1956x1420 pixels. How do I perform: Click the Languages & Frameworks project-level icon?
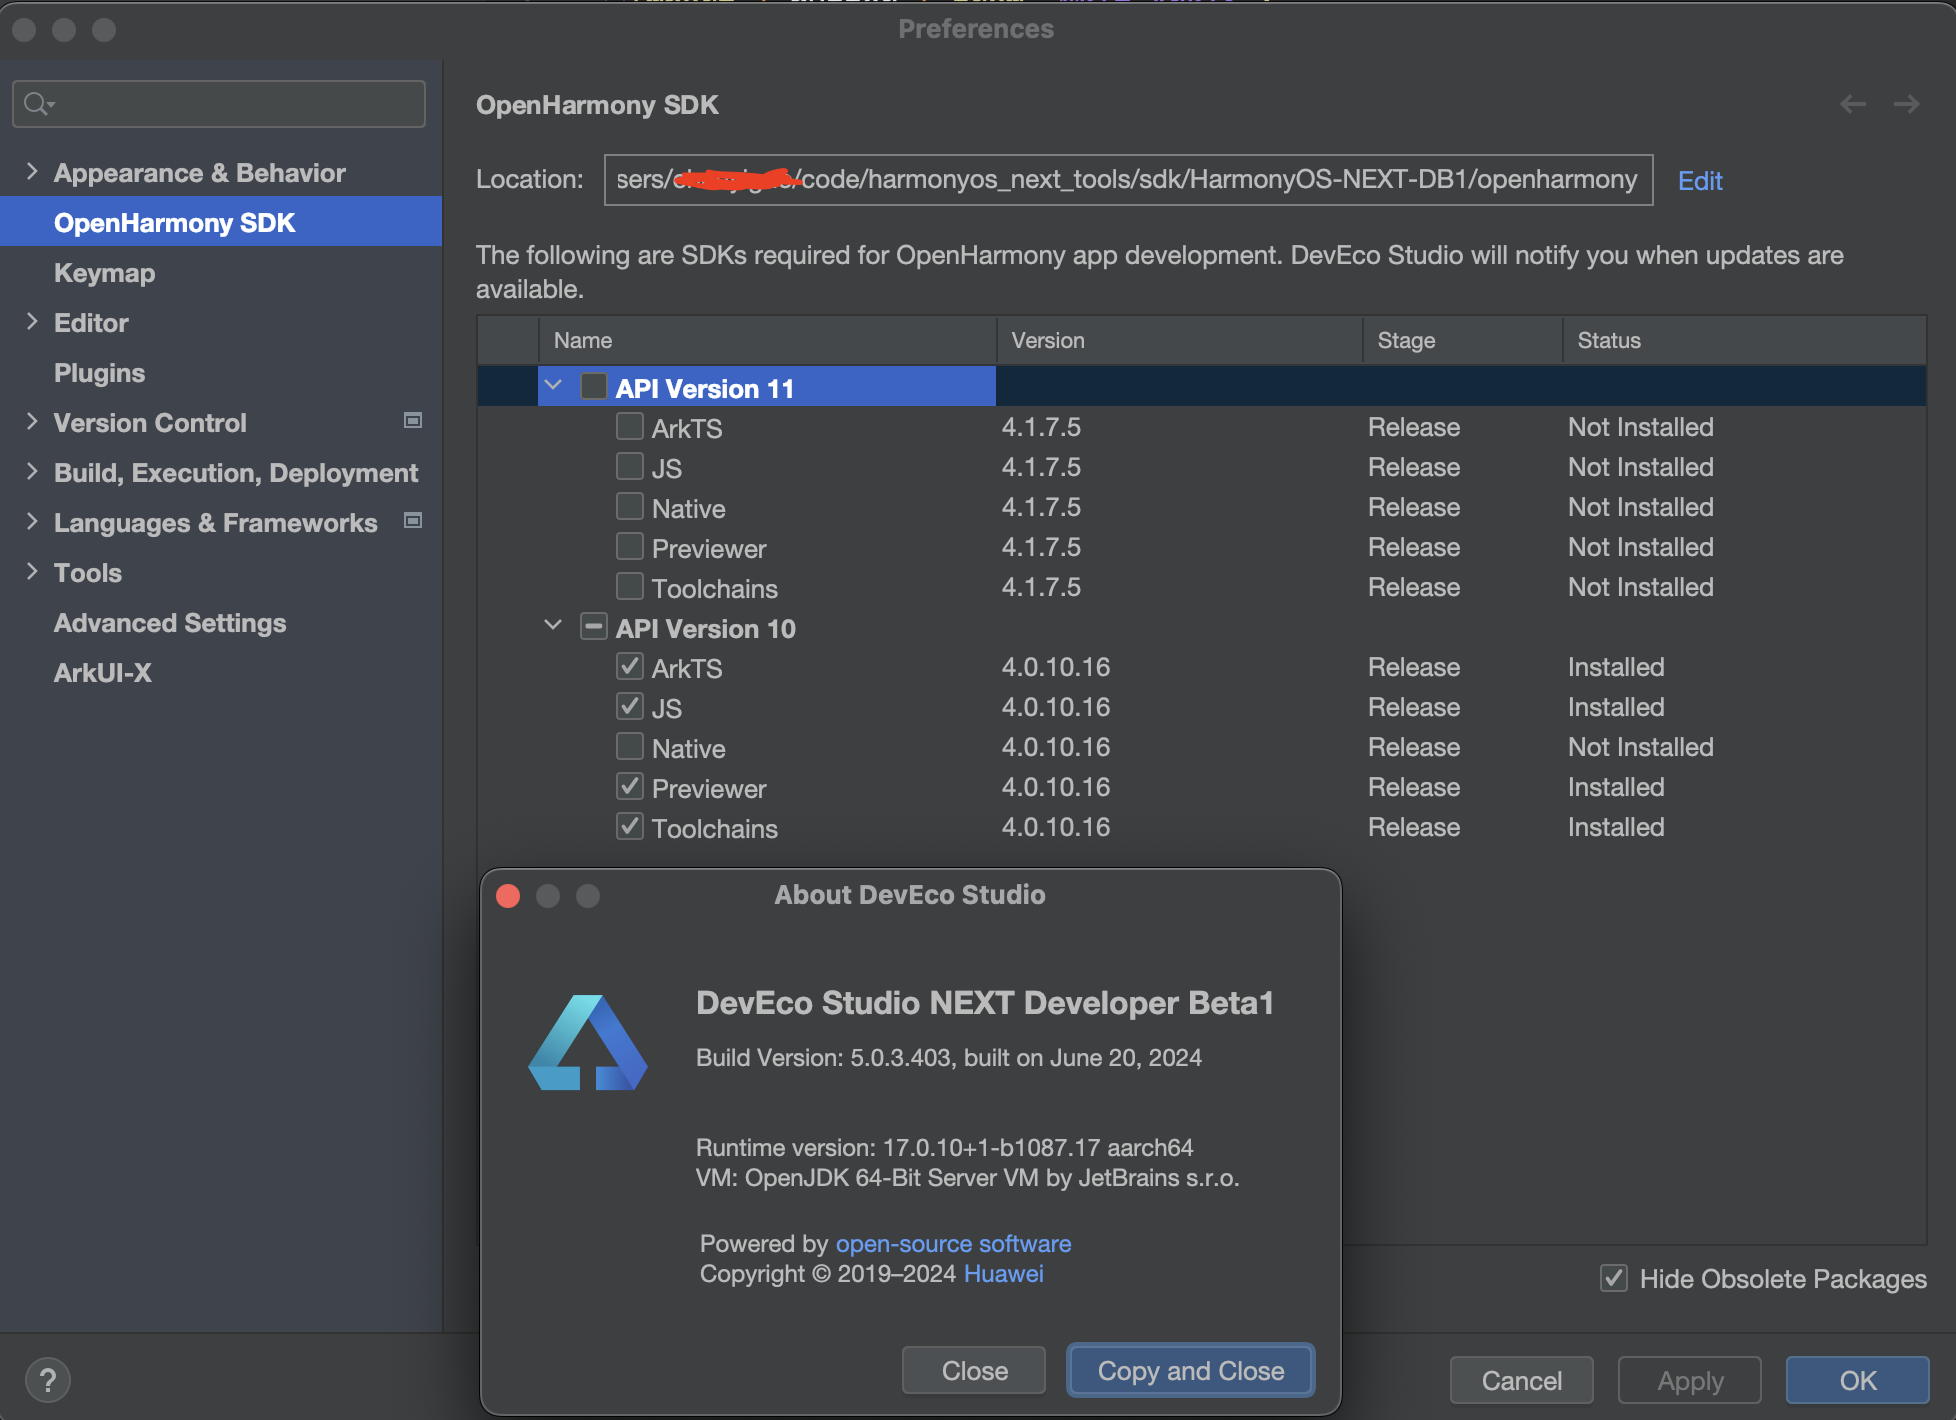tap(412, 521)
